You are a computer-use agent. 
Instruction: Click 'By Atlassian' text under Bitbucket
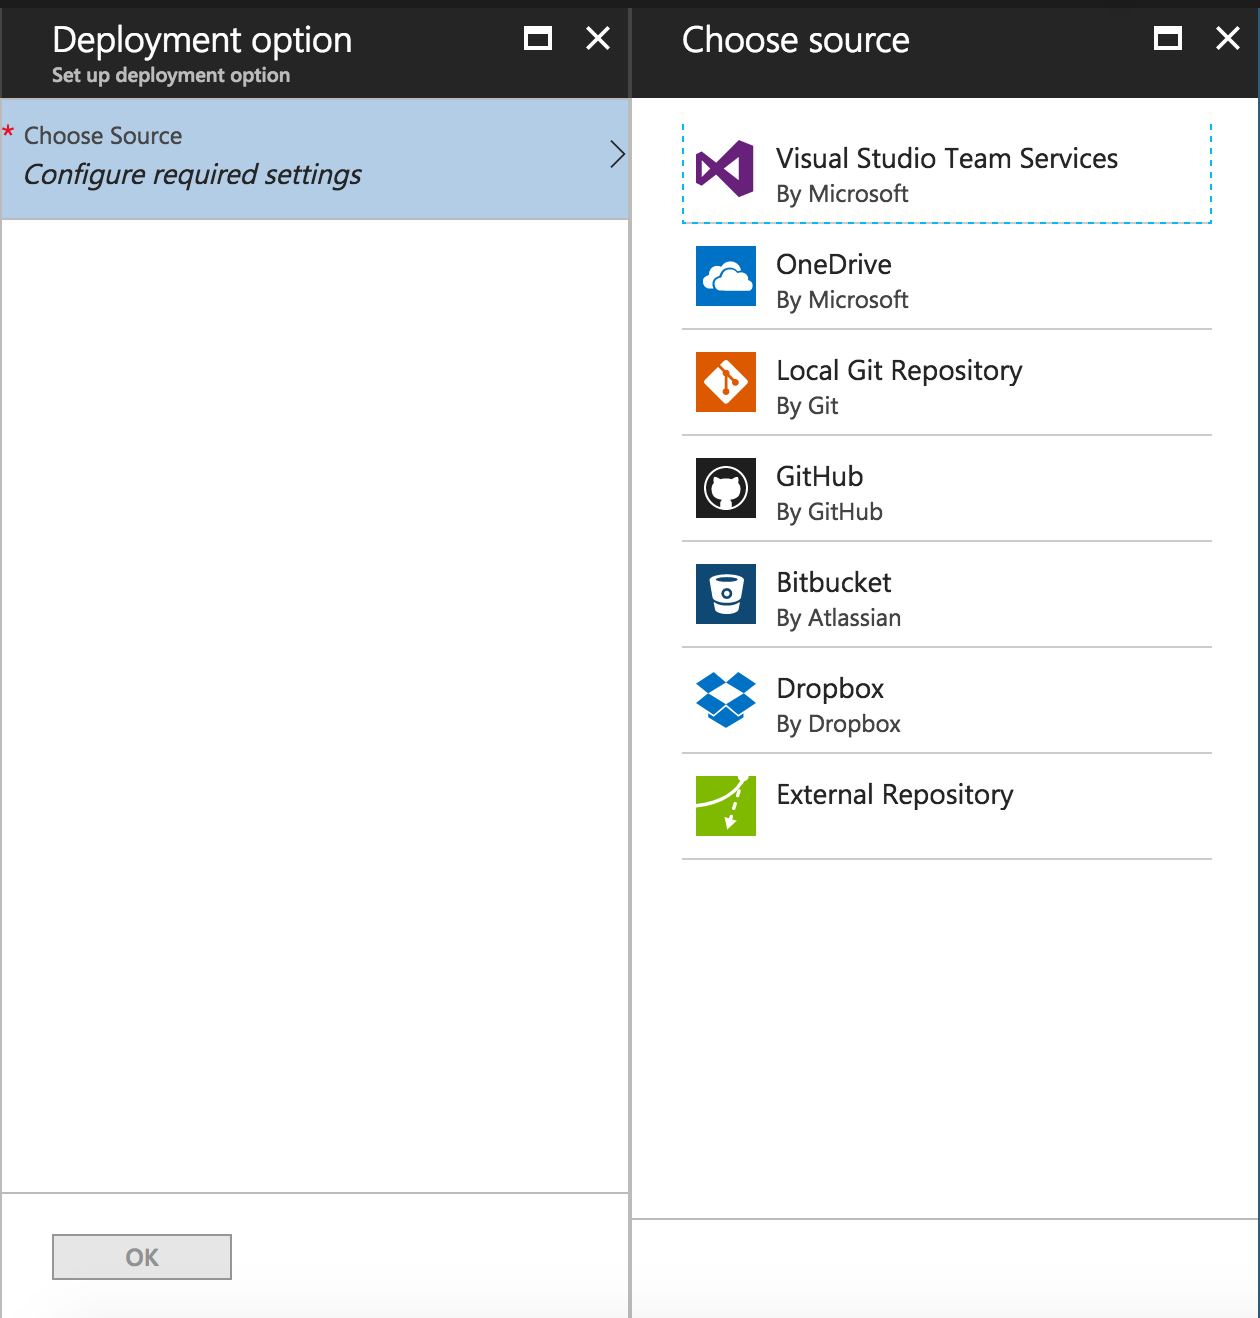(x=839, y=618)
